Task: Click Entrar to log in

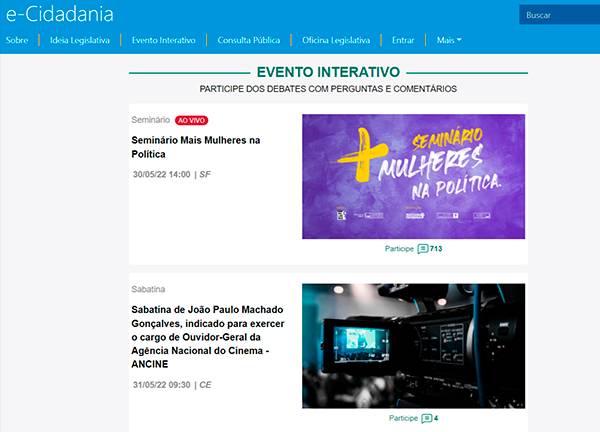Action: point(403,40)
